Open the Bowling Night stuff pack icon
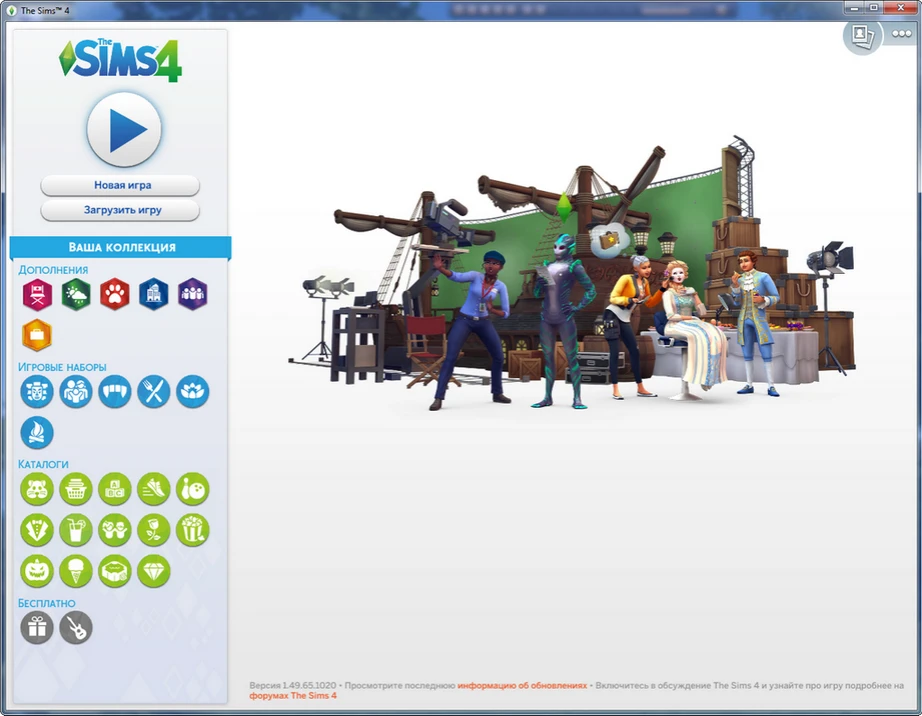This screenshot has height=716, width=922. (192, 489)
